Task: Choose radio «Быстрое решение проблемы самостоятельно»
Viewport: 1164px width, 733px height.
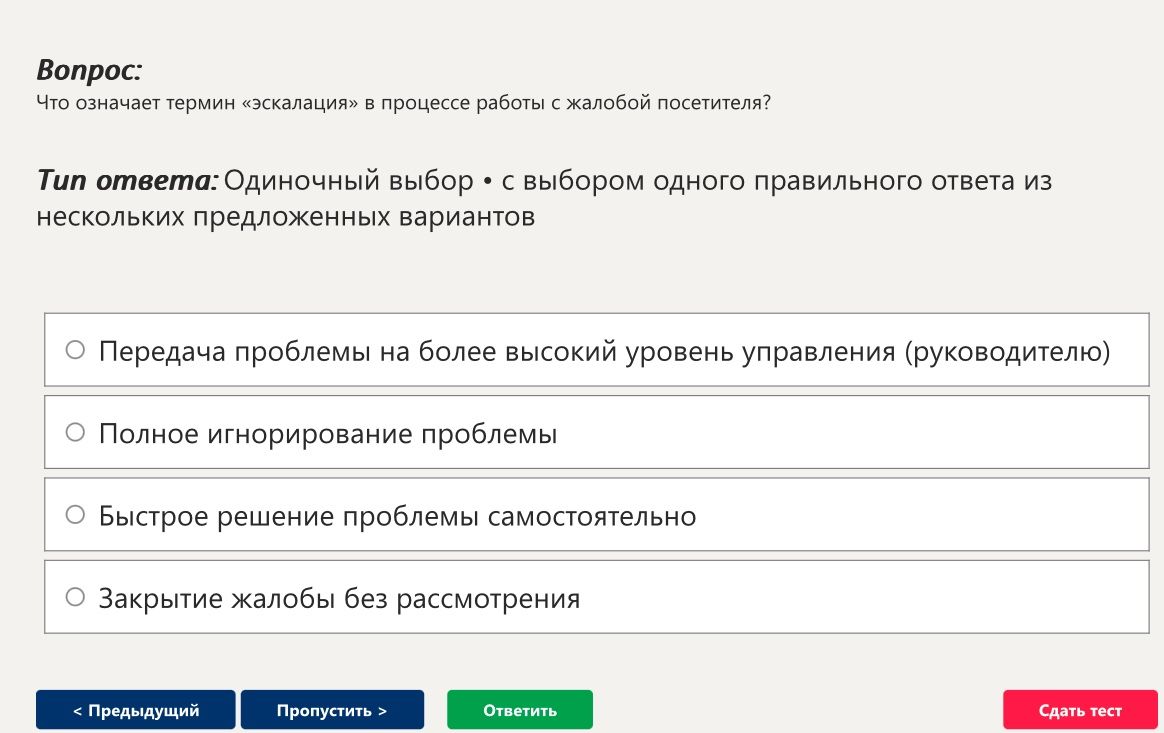Action: pyautogui.click(x=75, y=515)
